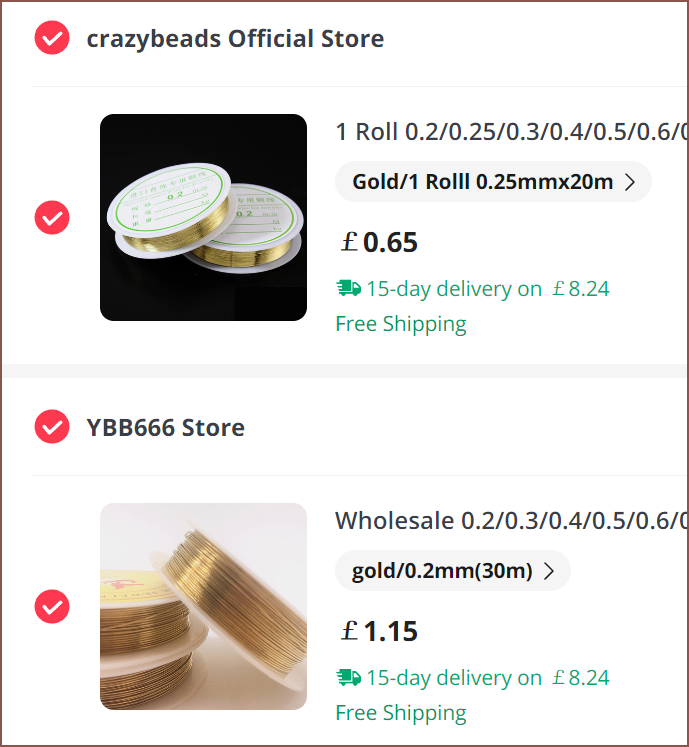Click the £1.15 price

click(x=378, y=632)
